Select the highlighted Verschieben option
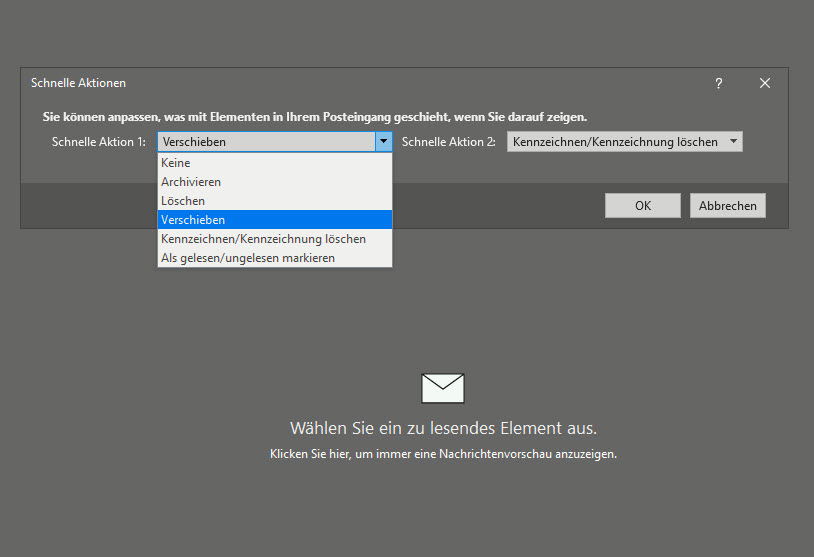 (x=275, y=220)
